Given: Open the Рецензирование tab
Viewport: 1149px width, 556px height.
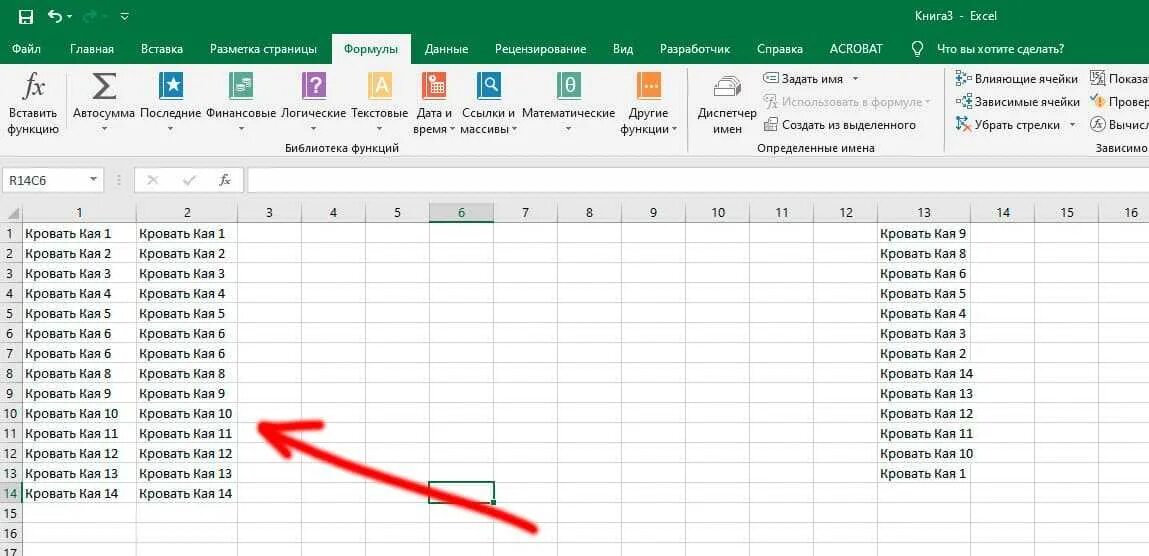Looking at the screenshot, I should (540, 49).
